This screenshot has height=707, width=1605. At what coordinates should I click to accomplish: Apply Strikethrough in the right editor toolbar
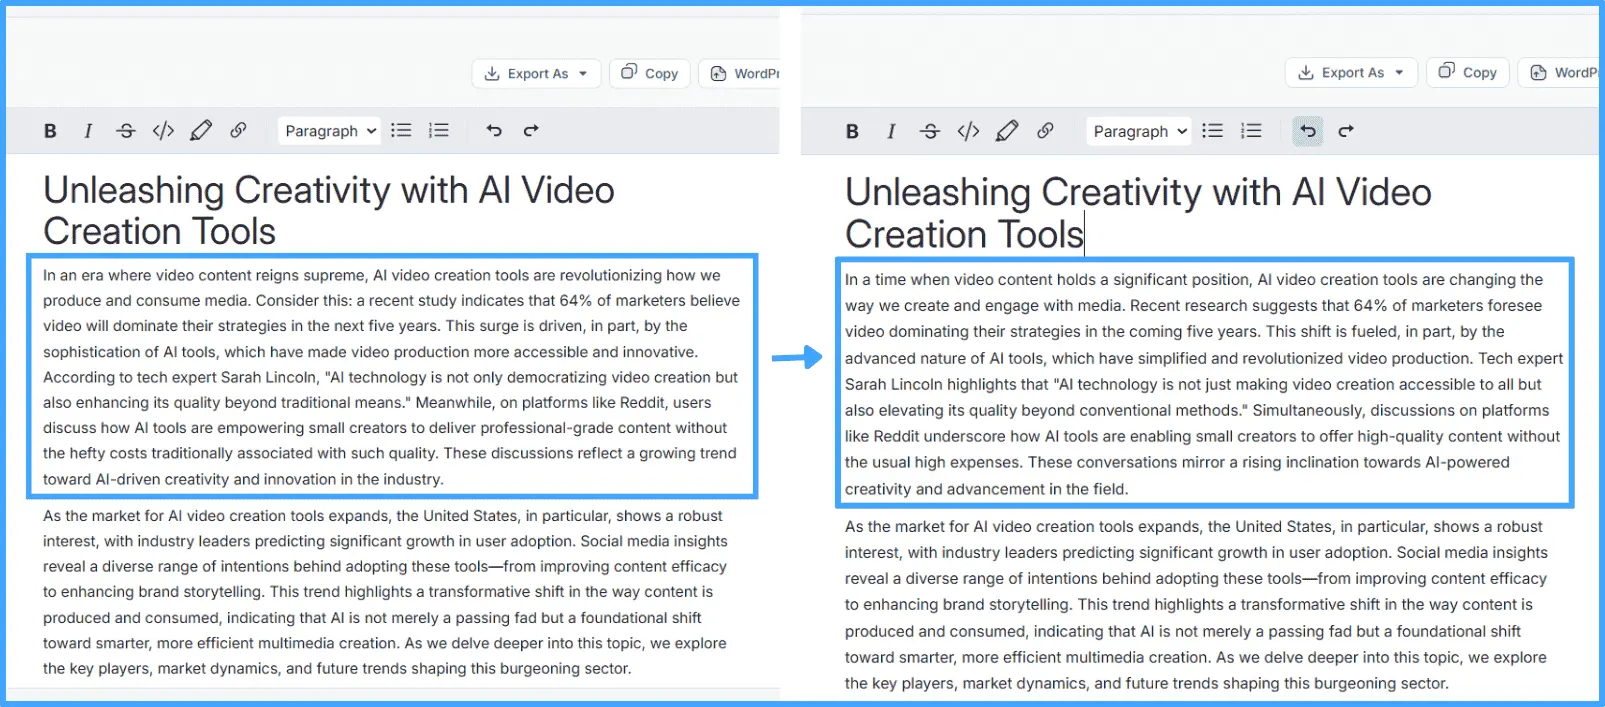(x=930, y=131)
